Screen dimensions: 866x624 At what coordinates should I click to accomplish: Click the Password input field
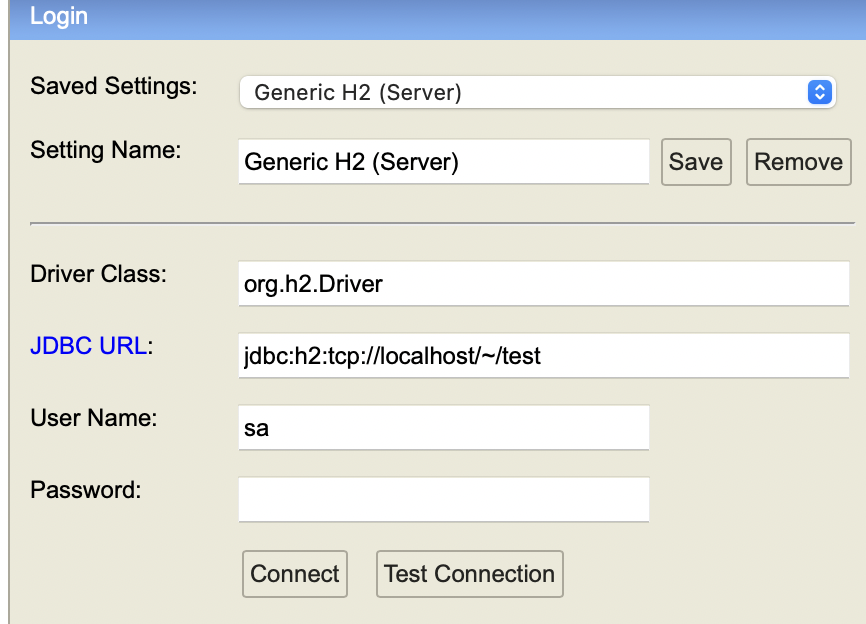pyautogui.click(x=443, y=499)
